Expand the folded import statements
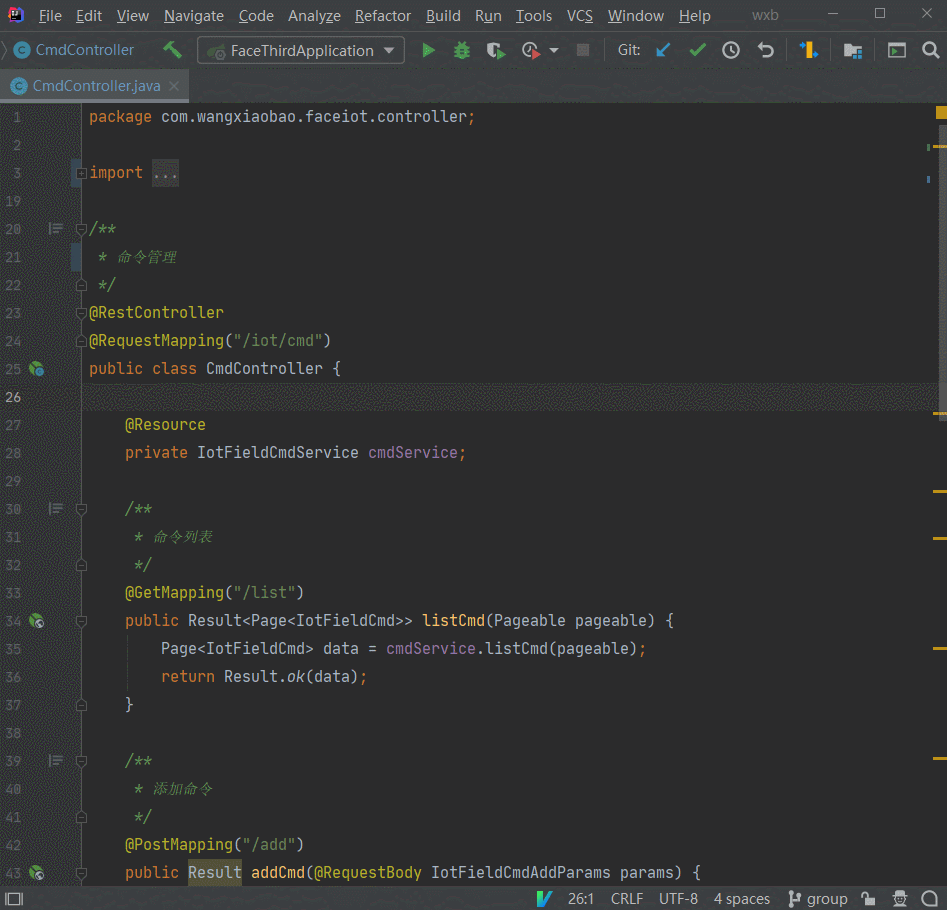Screen dimensions: 947x910 (x=81, y=173)
